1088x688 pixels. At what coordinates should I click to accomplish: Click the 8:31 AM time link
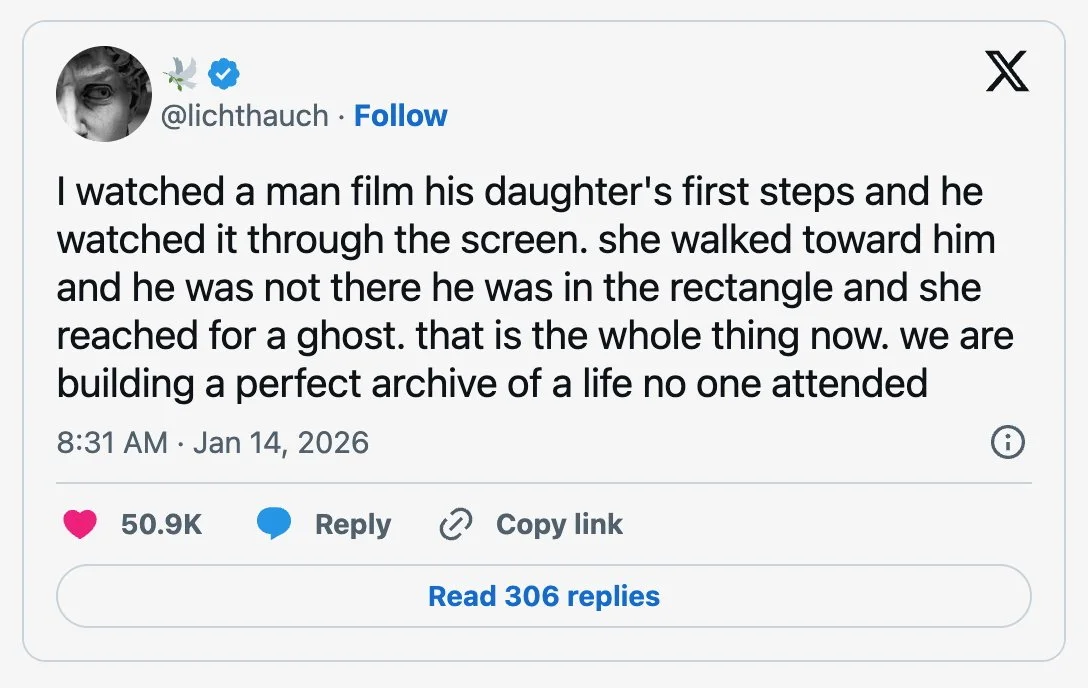click(x=112, y=442)
